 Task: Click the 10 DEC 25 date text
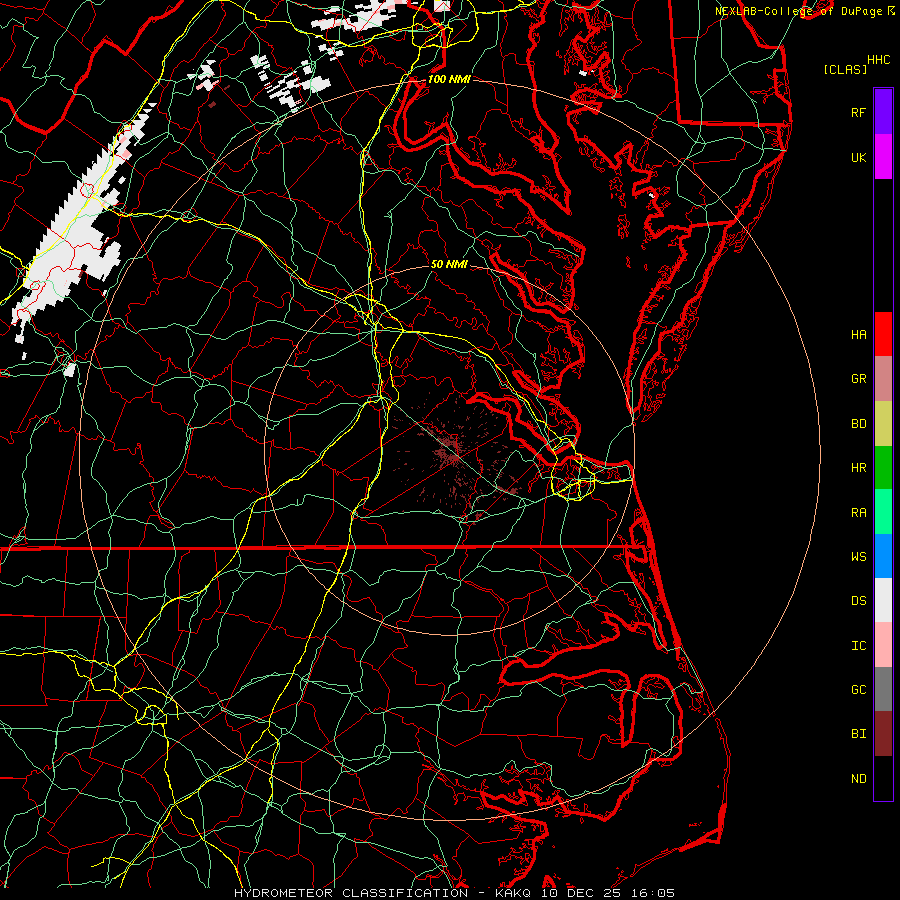tap(581, 893)
